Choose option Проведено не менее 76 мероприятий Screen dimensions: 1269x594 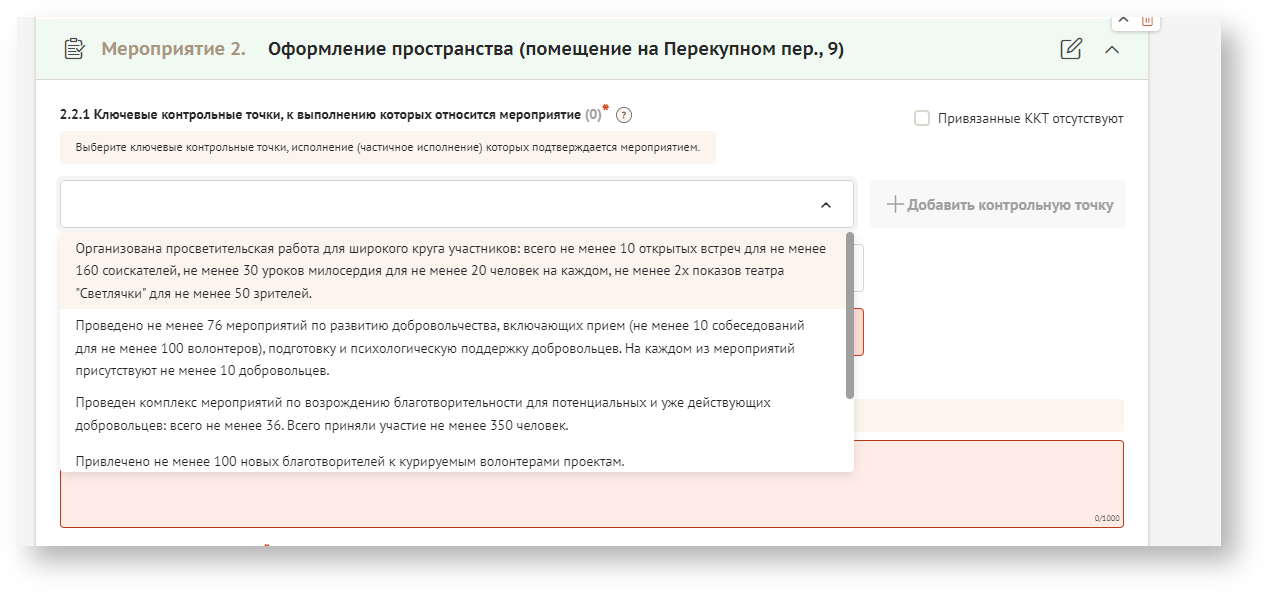point(452,348)
